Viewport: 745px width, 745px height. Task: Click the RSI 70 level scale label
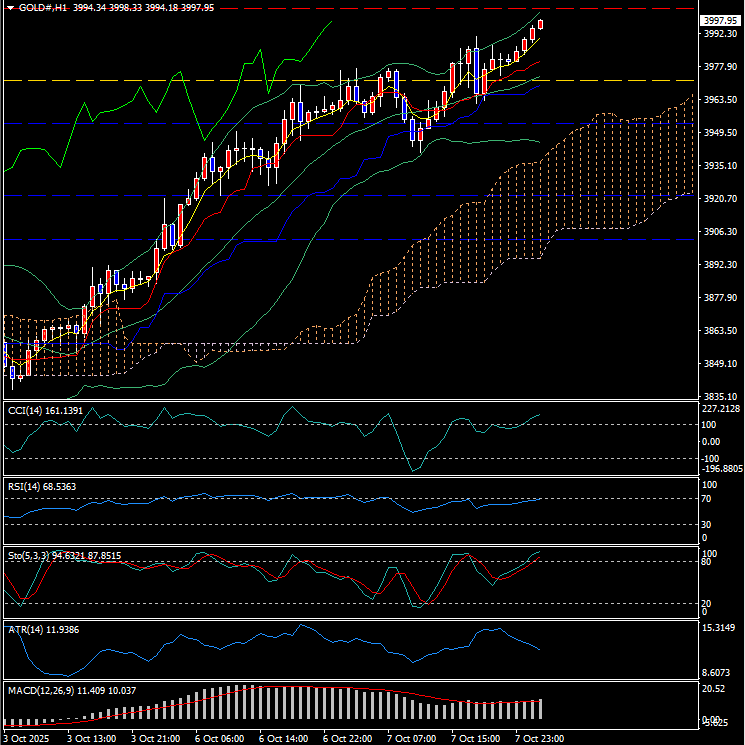pos(706,497)
